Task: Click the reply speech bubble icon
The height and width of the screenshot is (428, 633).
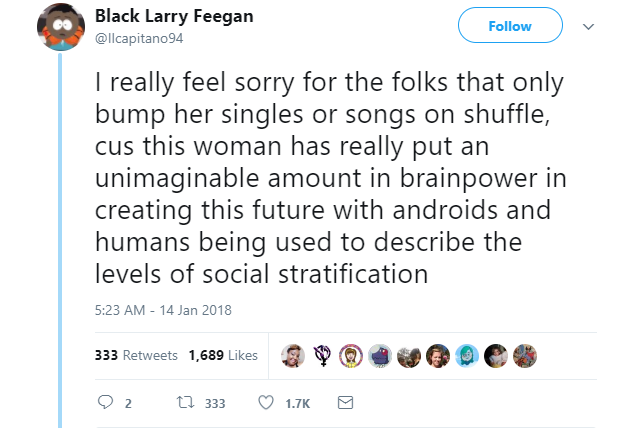Action: pyautogui.click(x=104, y=403)
